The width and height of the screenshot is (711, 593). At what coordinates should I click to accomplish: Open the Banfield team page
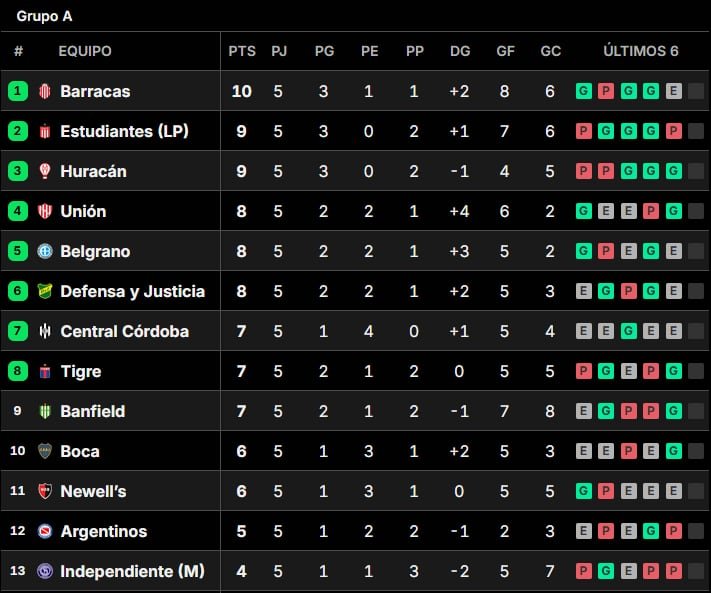(x=93, y=411)
